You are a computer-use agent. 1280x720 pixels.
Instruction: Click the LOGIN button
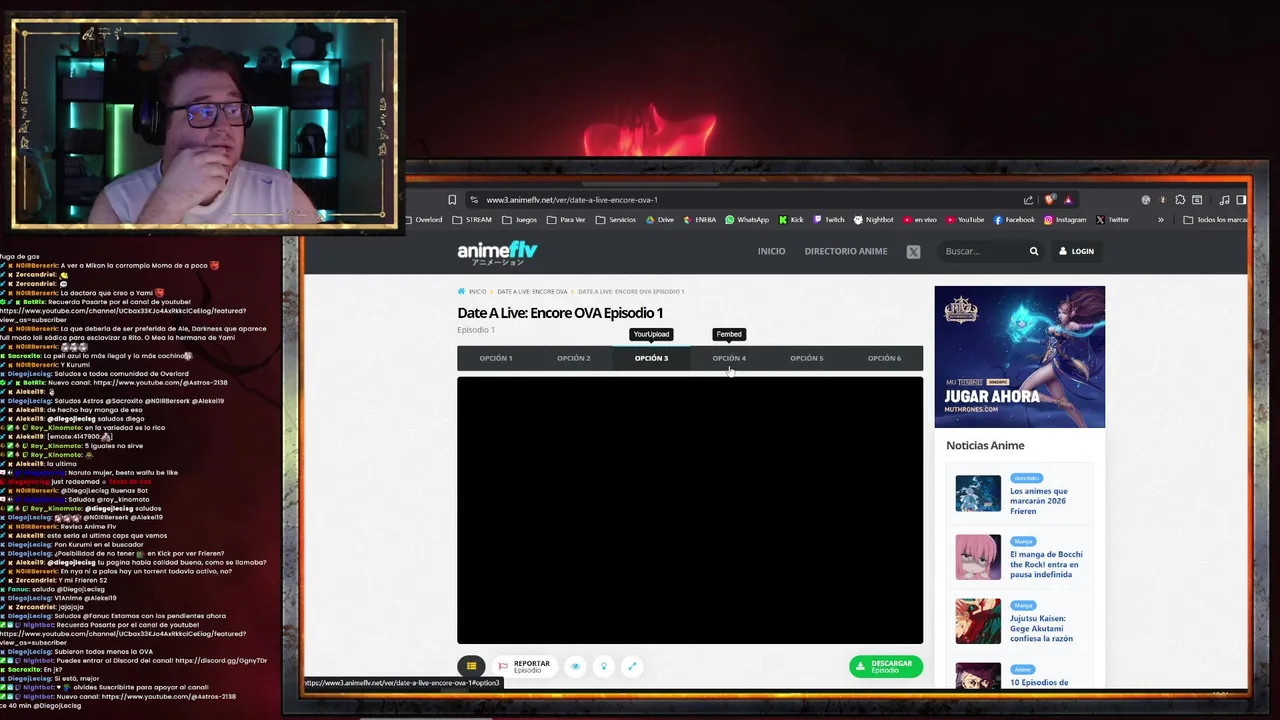[x=1077, y=252]
